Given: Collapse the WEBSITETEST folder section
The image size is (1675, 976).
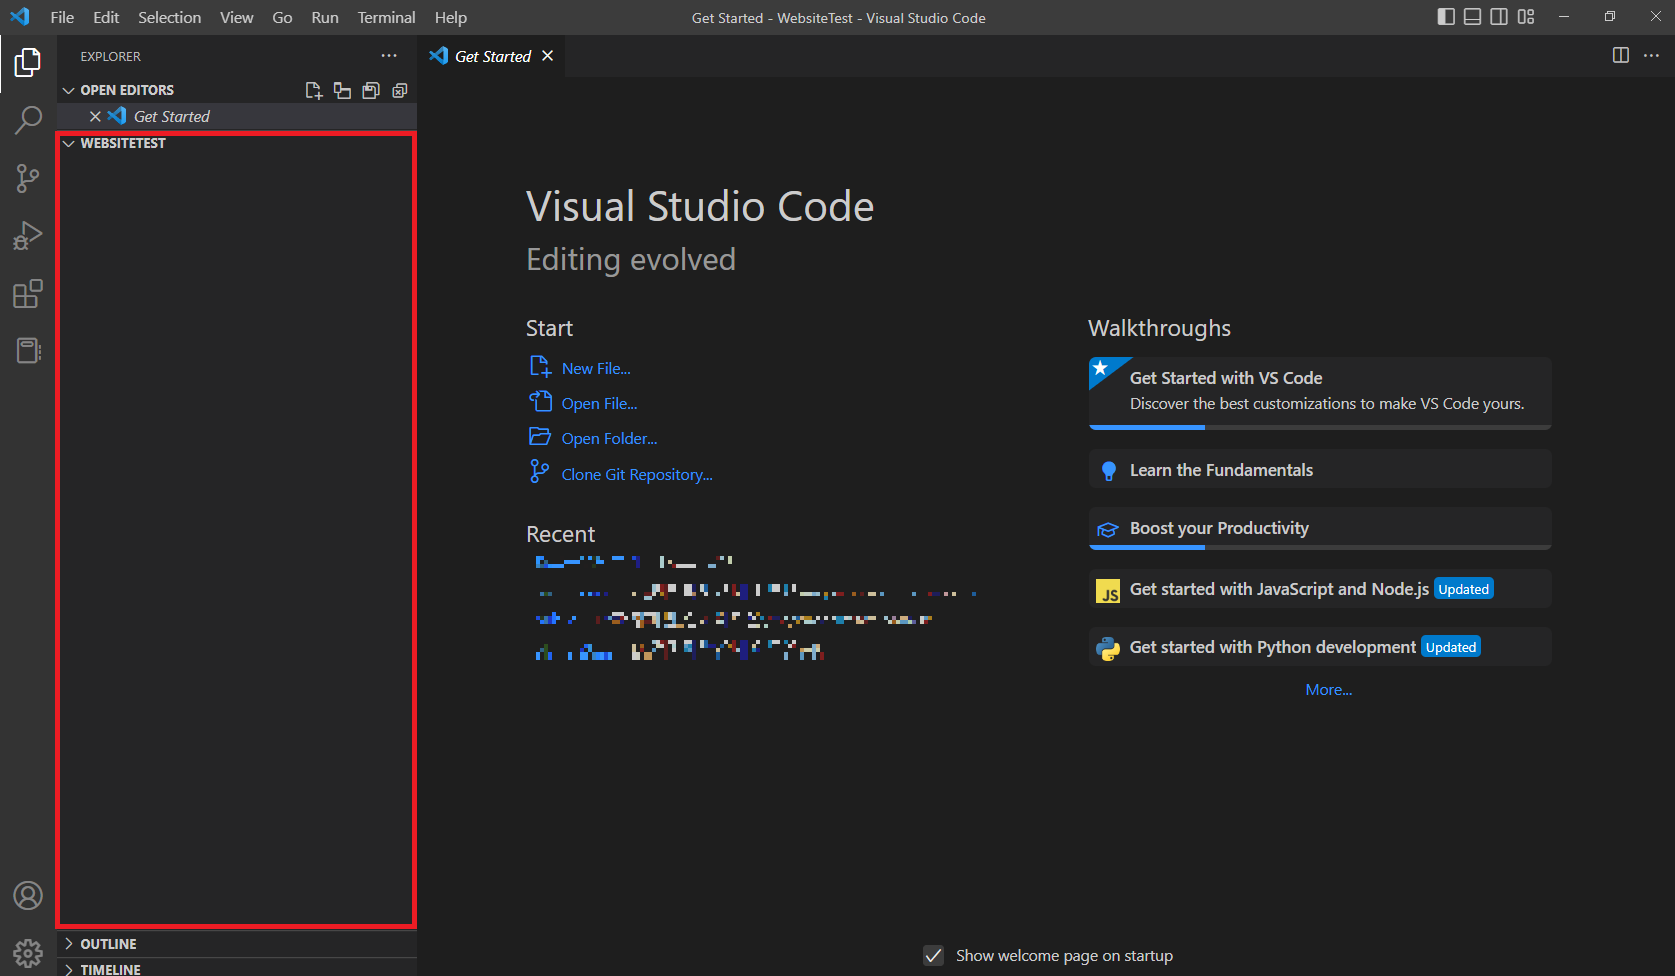Looking at the screenshot, I should click(x=69, y=143).
